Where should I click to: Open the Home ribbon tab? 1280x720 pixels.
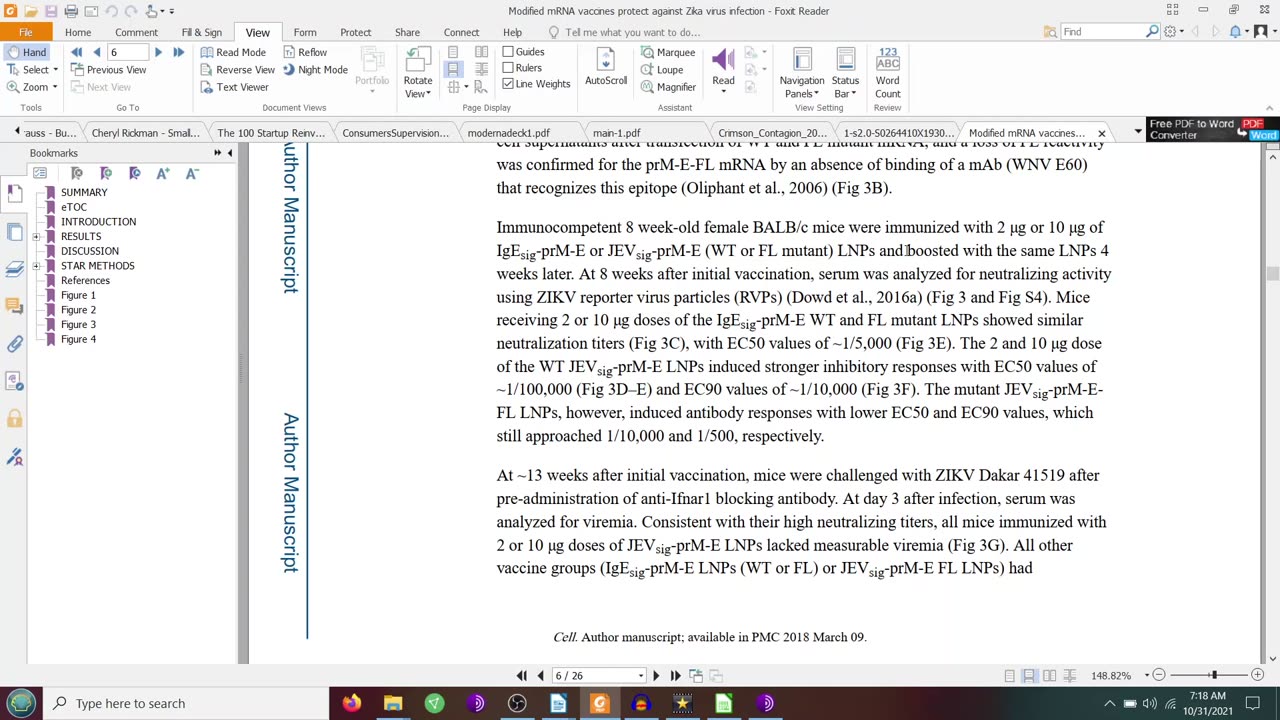point(78,32)
